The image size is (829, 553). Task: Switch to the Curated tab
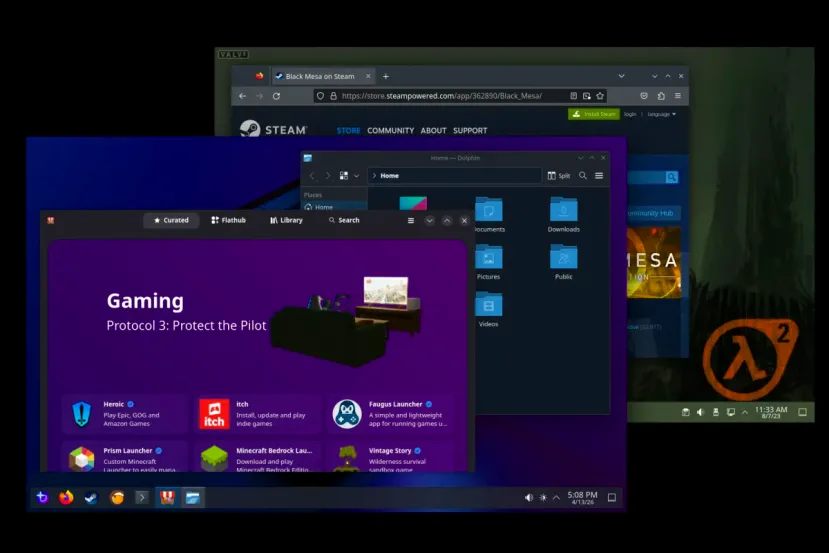click(x=171, y=220)
